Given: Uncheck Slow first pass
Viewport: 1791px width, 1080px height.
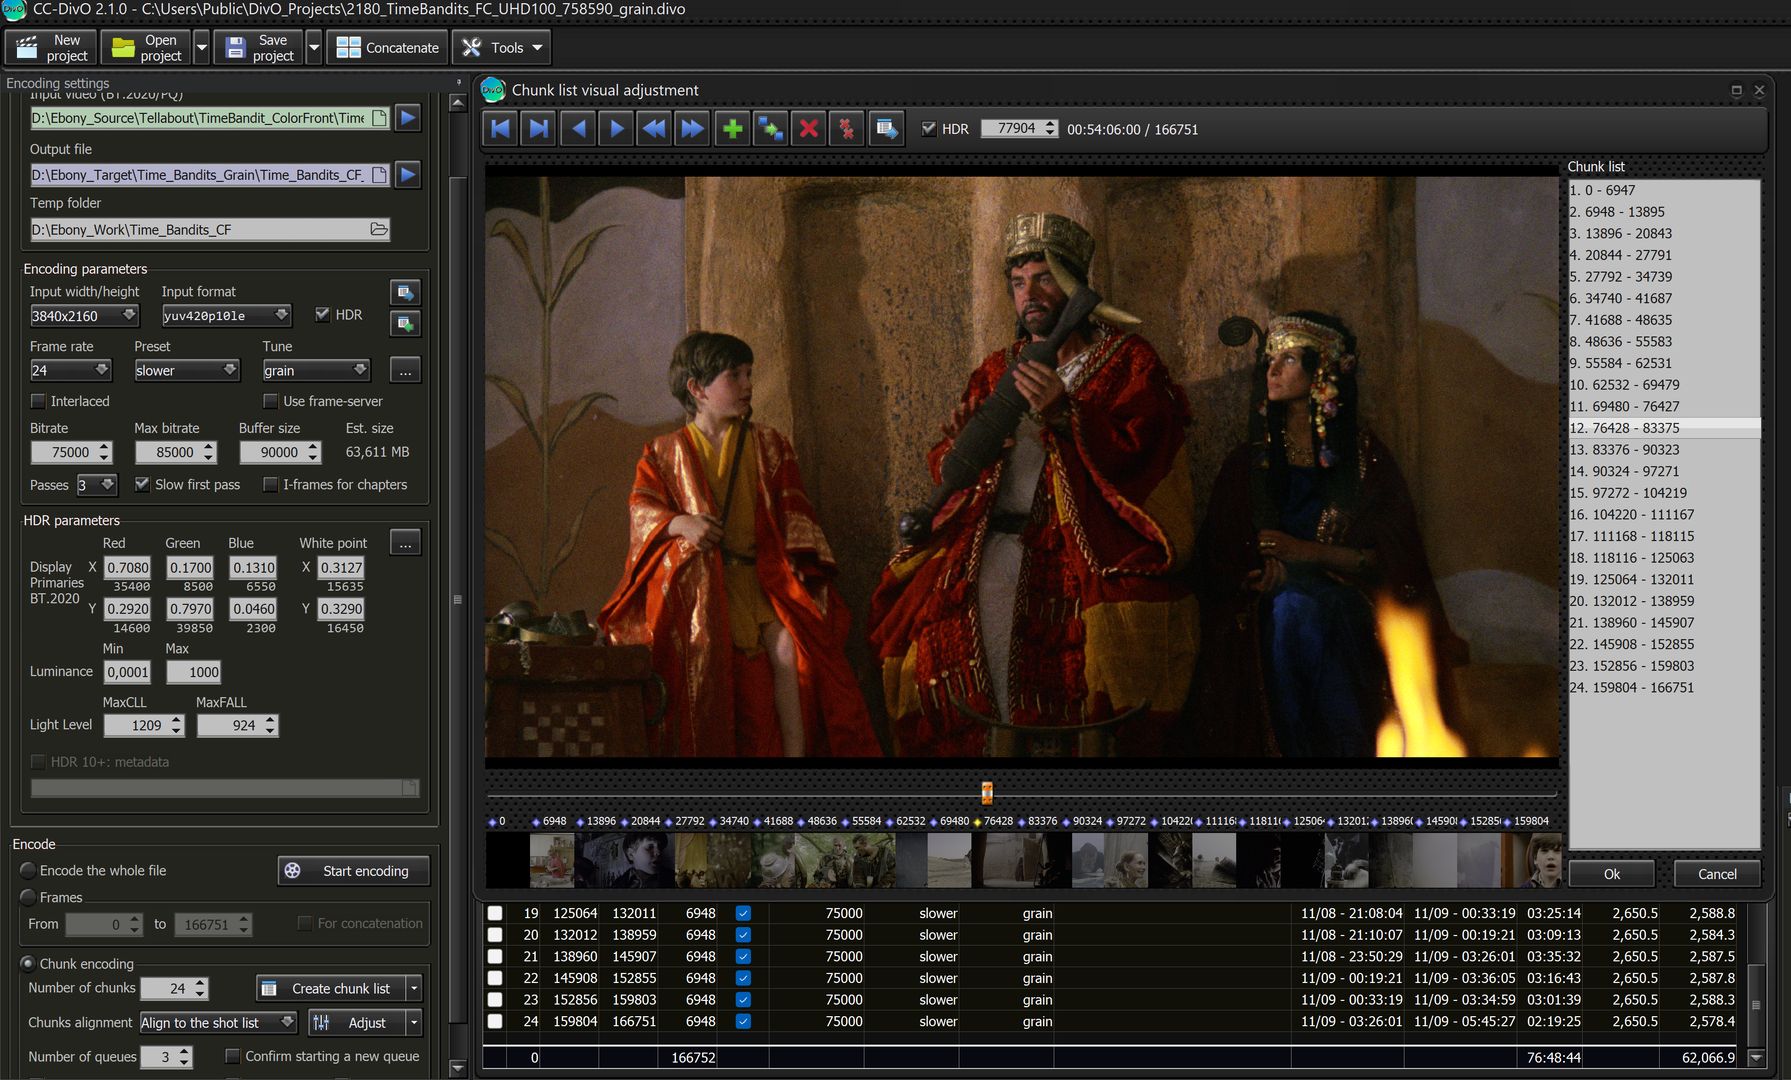Looking at the screenshot, I should click(142, 484).
